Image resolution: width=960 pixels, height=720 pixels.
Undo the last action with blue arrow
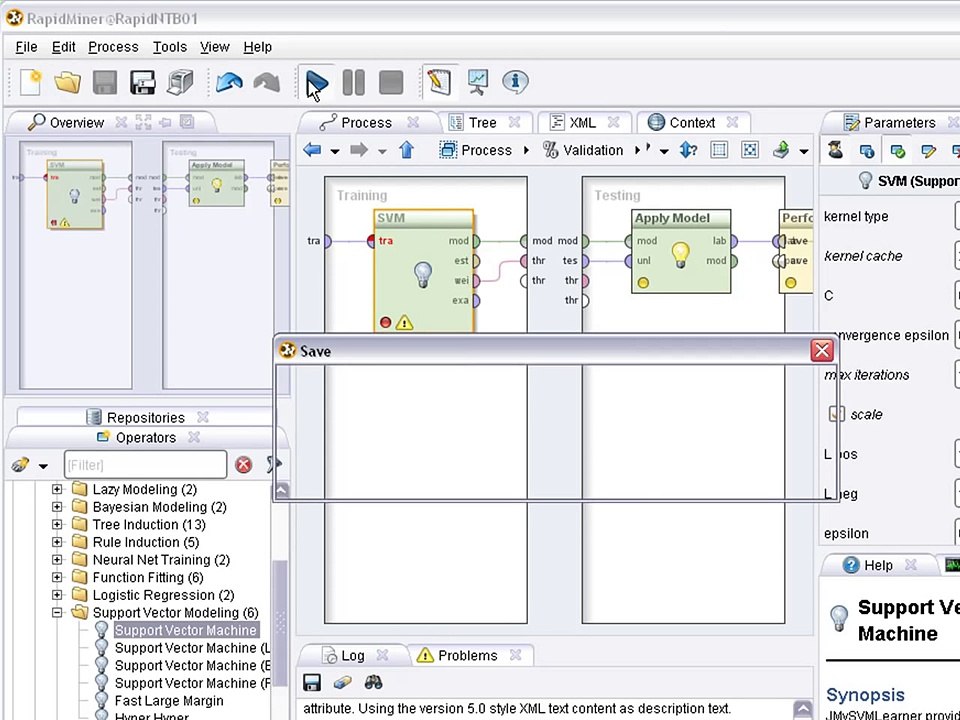pos(229,82)
